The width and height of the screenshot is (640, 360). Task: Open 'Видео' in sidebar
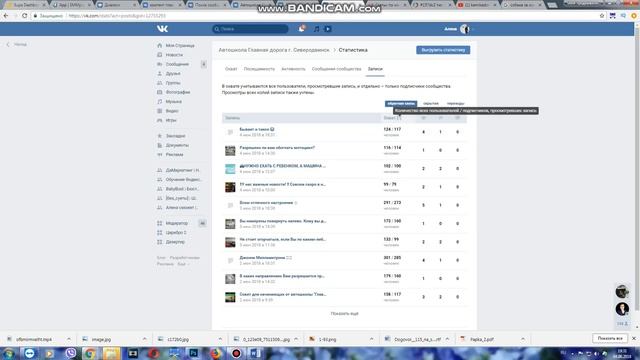point(172,111)
